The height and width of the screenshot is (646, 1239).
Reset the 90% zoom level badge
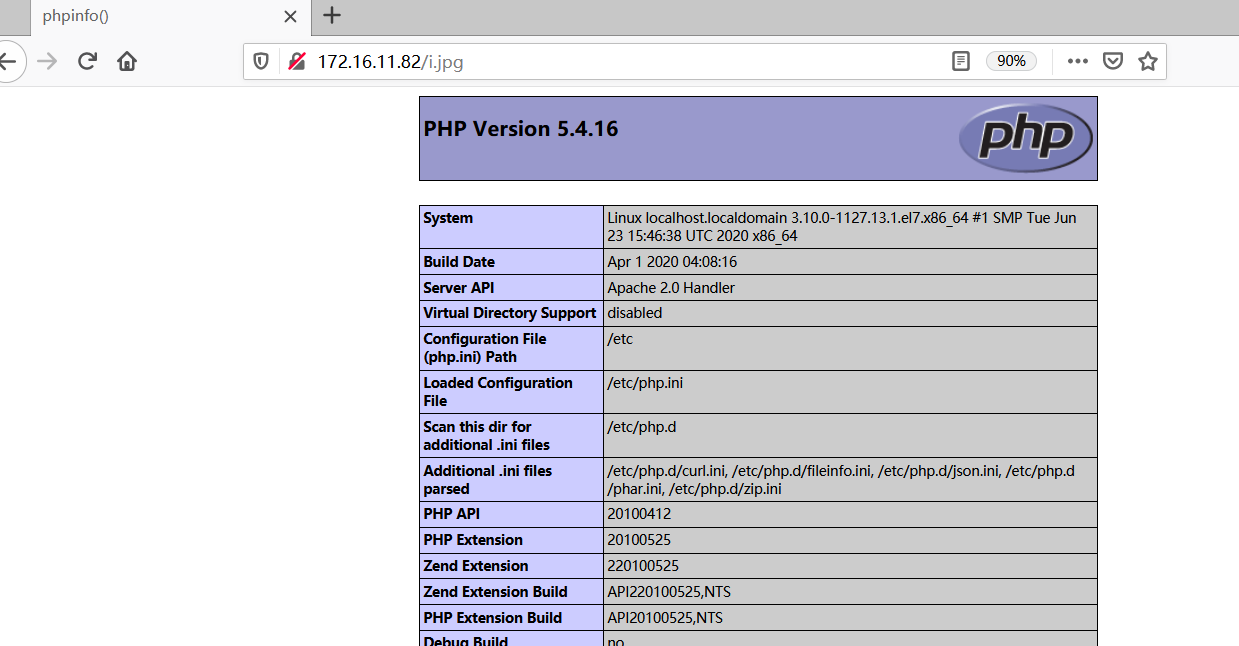1011,61
